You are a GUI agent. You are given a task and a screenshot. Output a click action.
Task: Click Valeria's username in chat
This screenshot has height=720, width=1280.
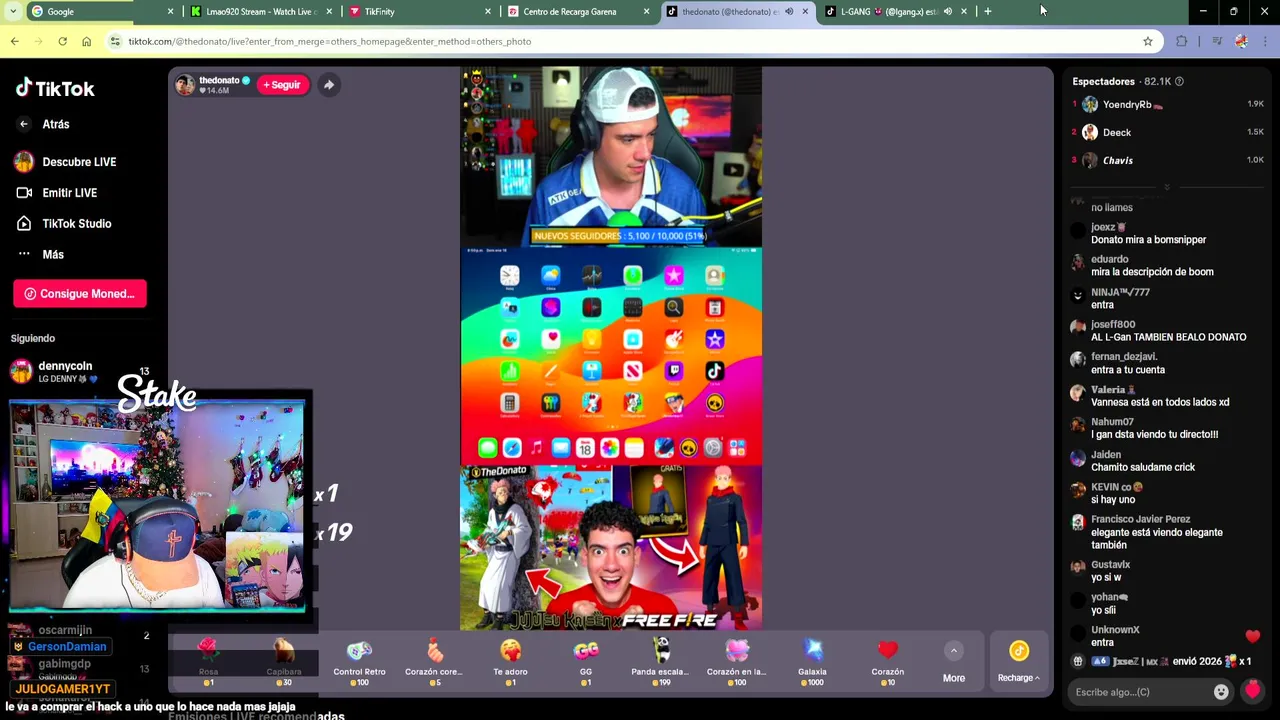pyautogui.click(x=1113, y=389)
